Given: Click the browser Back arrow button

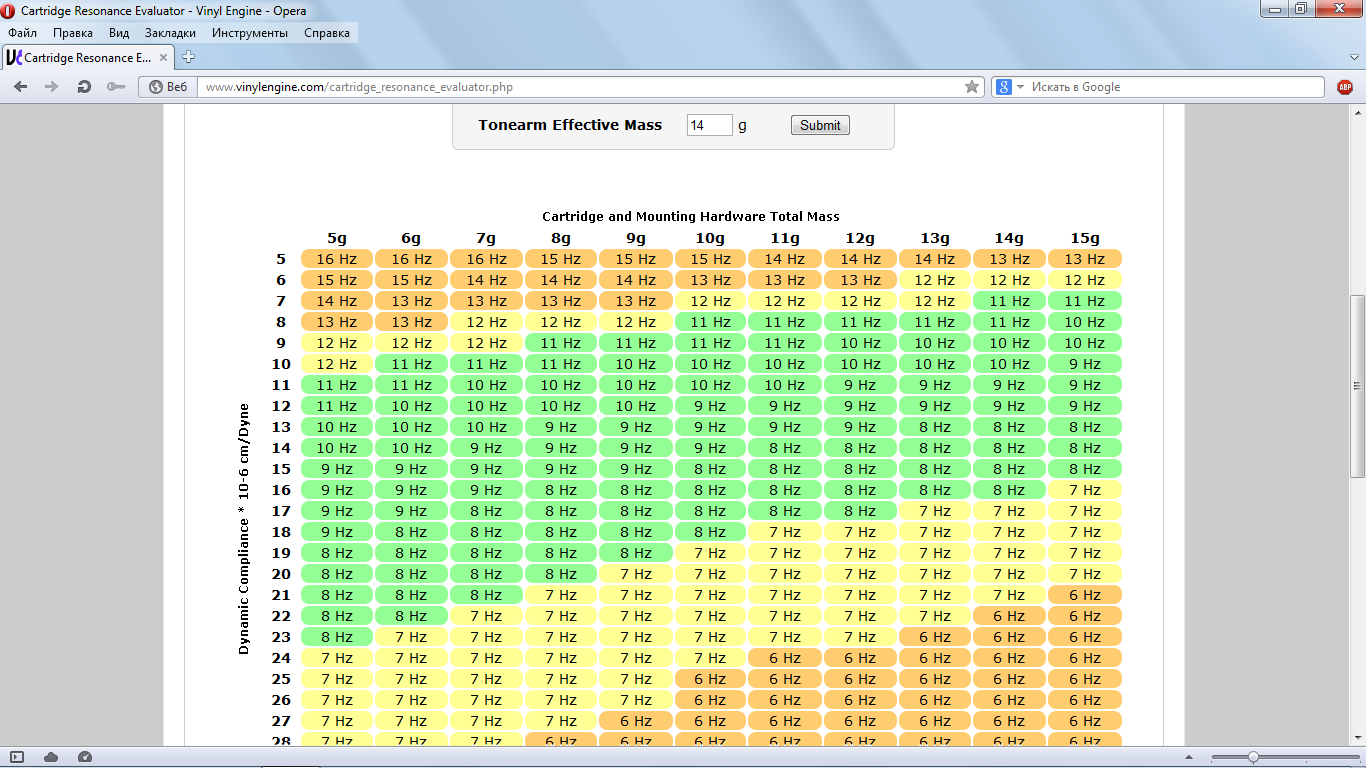Looking at the screenshot, I should point(21,87).
